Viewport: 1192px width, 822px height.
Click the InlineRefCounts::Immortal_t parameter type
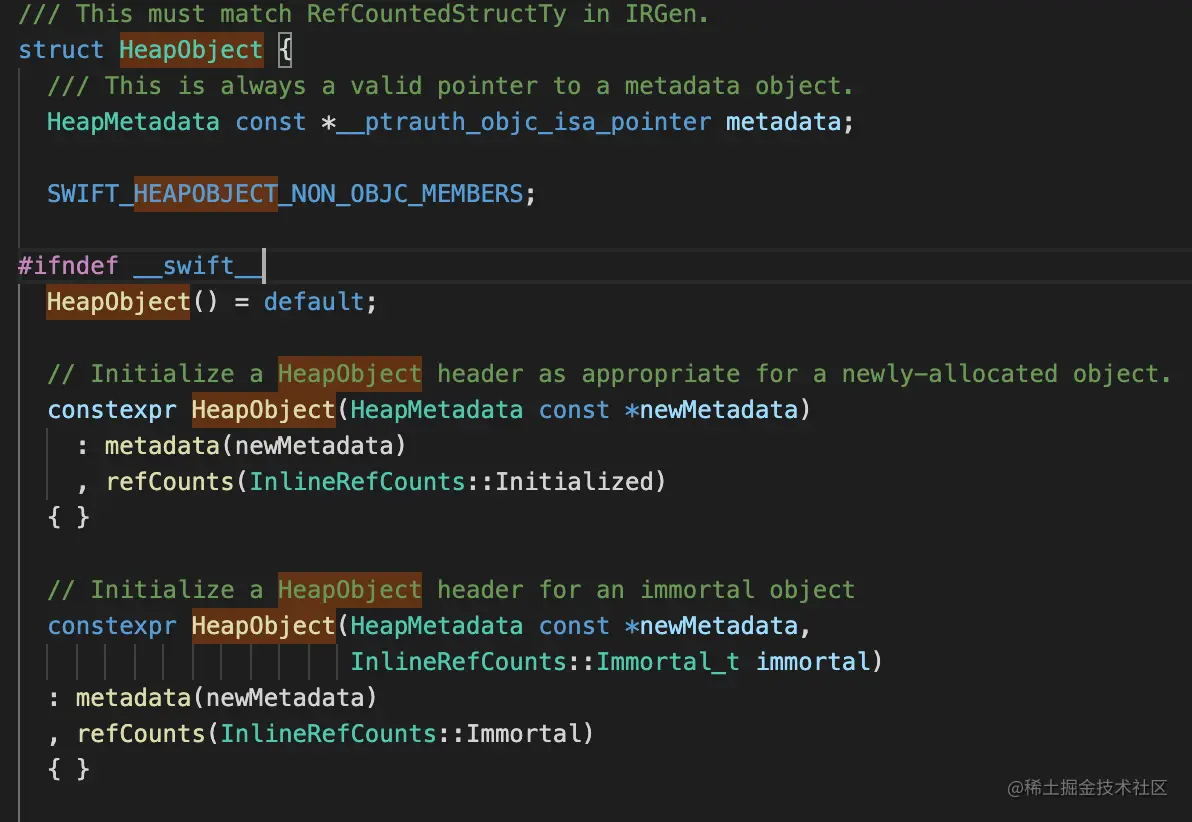click(x=545, y=662)
